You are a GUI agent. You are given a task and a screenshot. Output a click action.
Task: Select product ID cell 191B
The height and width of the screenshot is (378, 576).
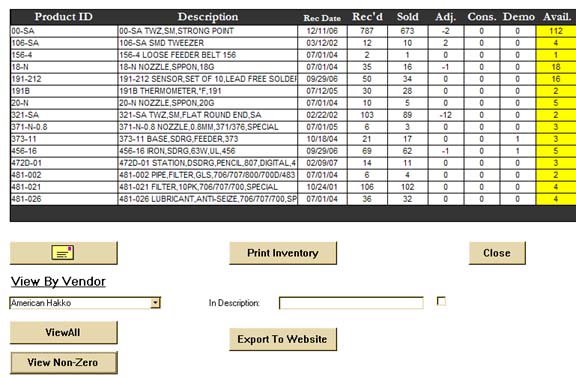(x=64, y=91)
